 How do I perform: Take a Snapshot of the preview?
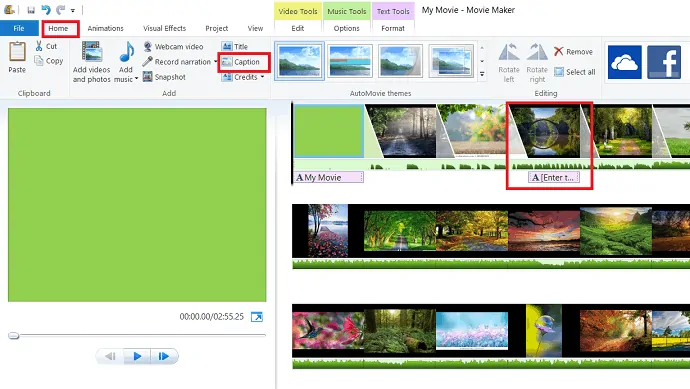pos(164,77)
